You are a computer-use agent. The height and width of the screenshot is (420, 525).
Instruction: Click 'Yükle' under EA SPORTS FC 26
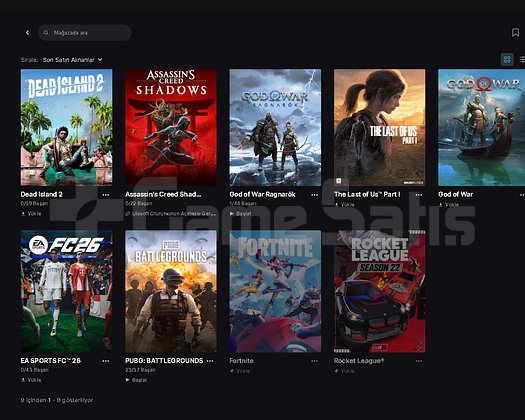[x=31, y=380]
